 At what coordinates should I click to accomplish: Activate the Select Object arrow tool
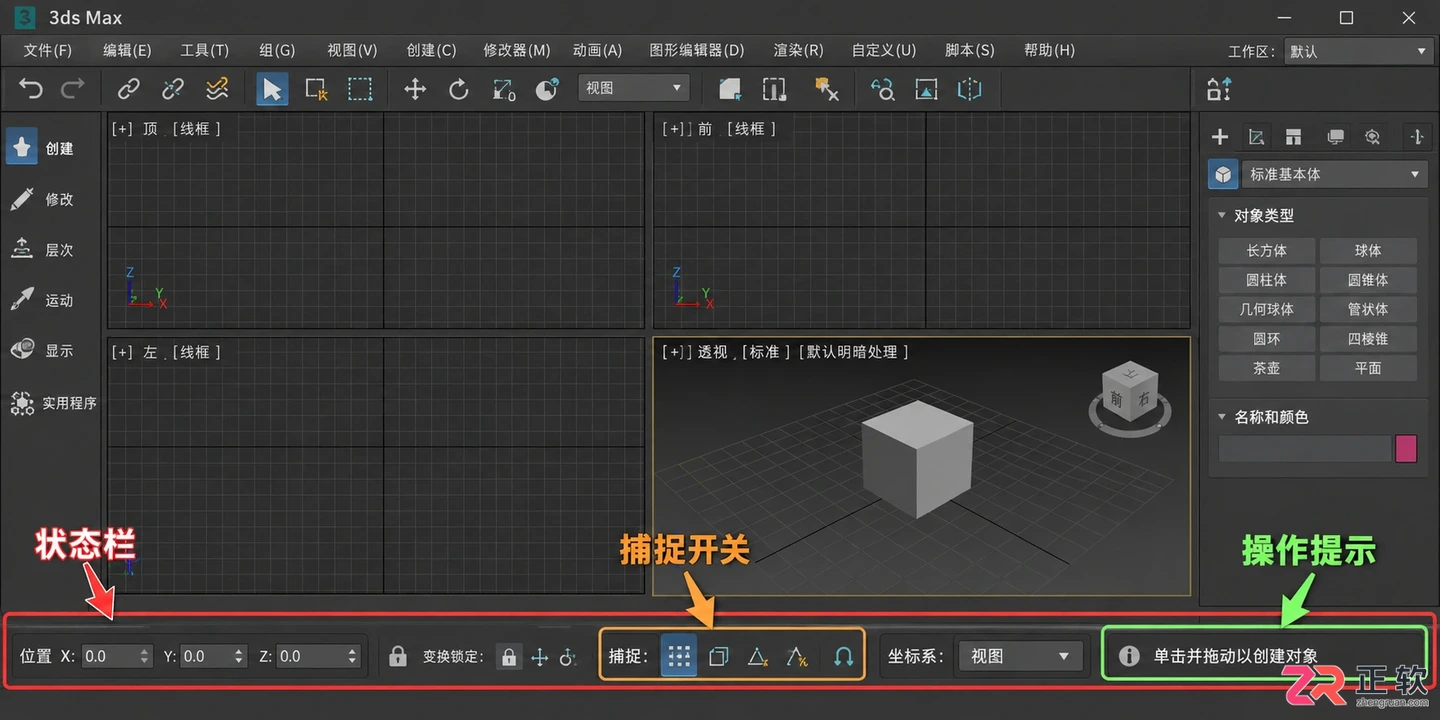click(271, 89)
